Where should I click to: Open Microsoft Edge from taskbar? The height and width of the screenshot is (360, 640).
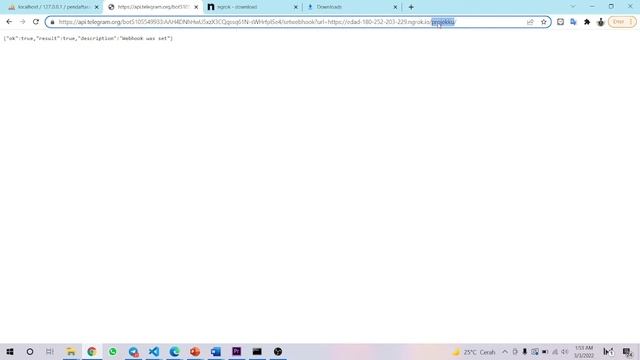coord(175,351)
